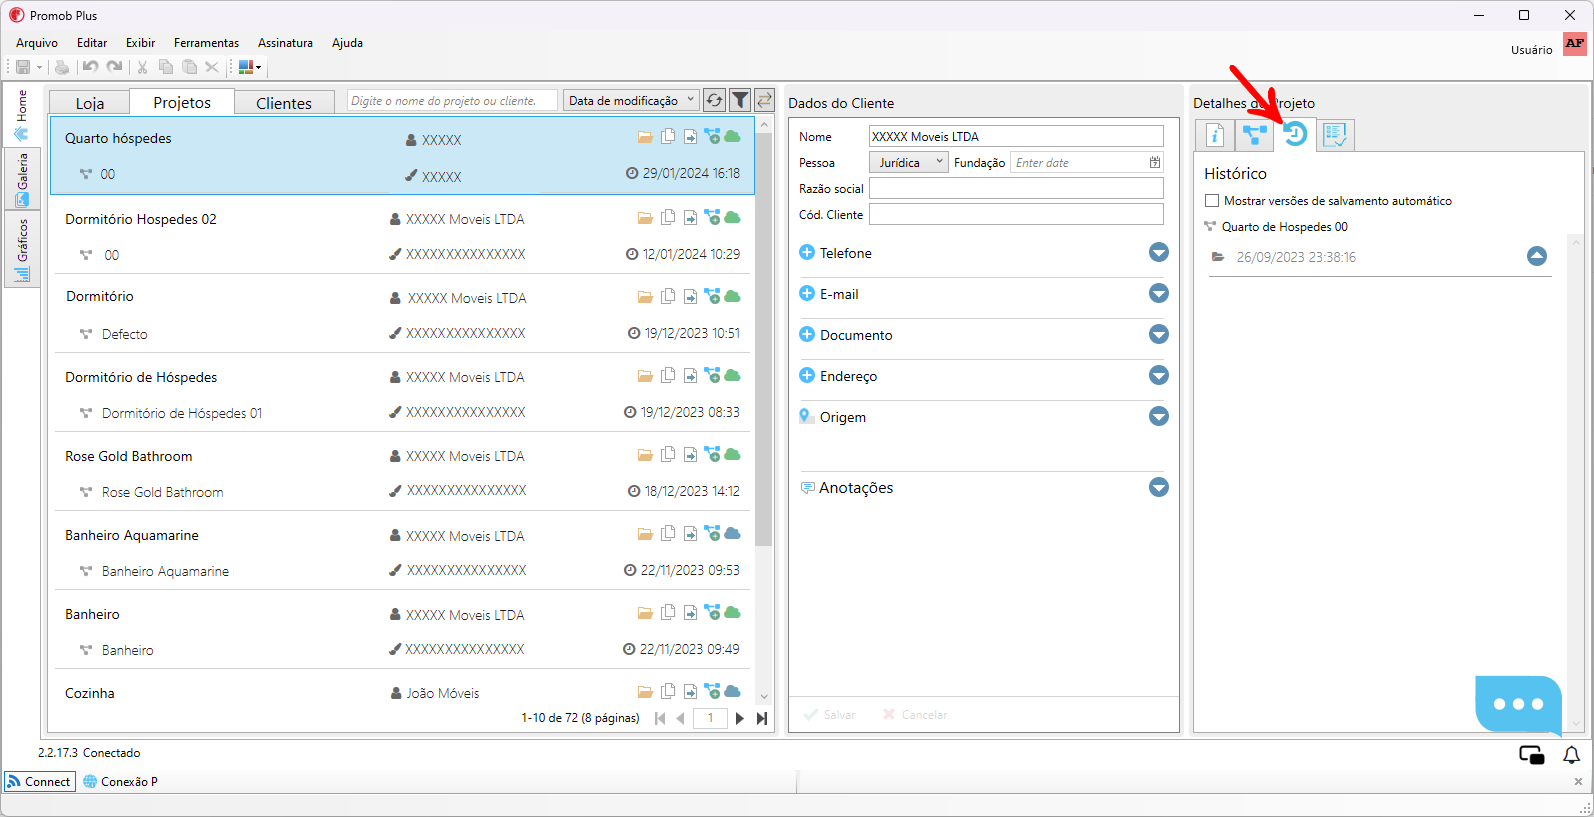Viewport: 1594px width, 817px height.
Task: Open the project versions tree tab
Action: 1254,135
